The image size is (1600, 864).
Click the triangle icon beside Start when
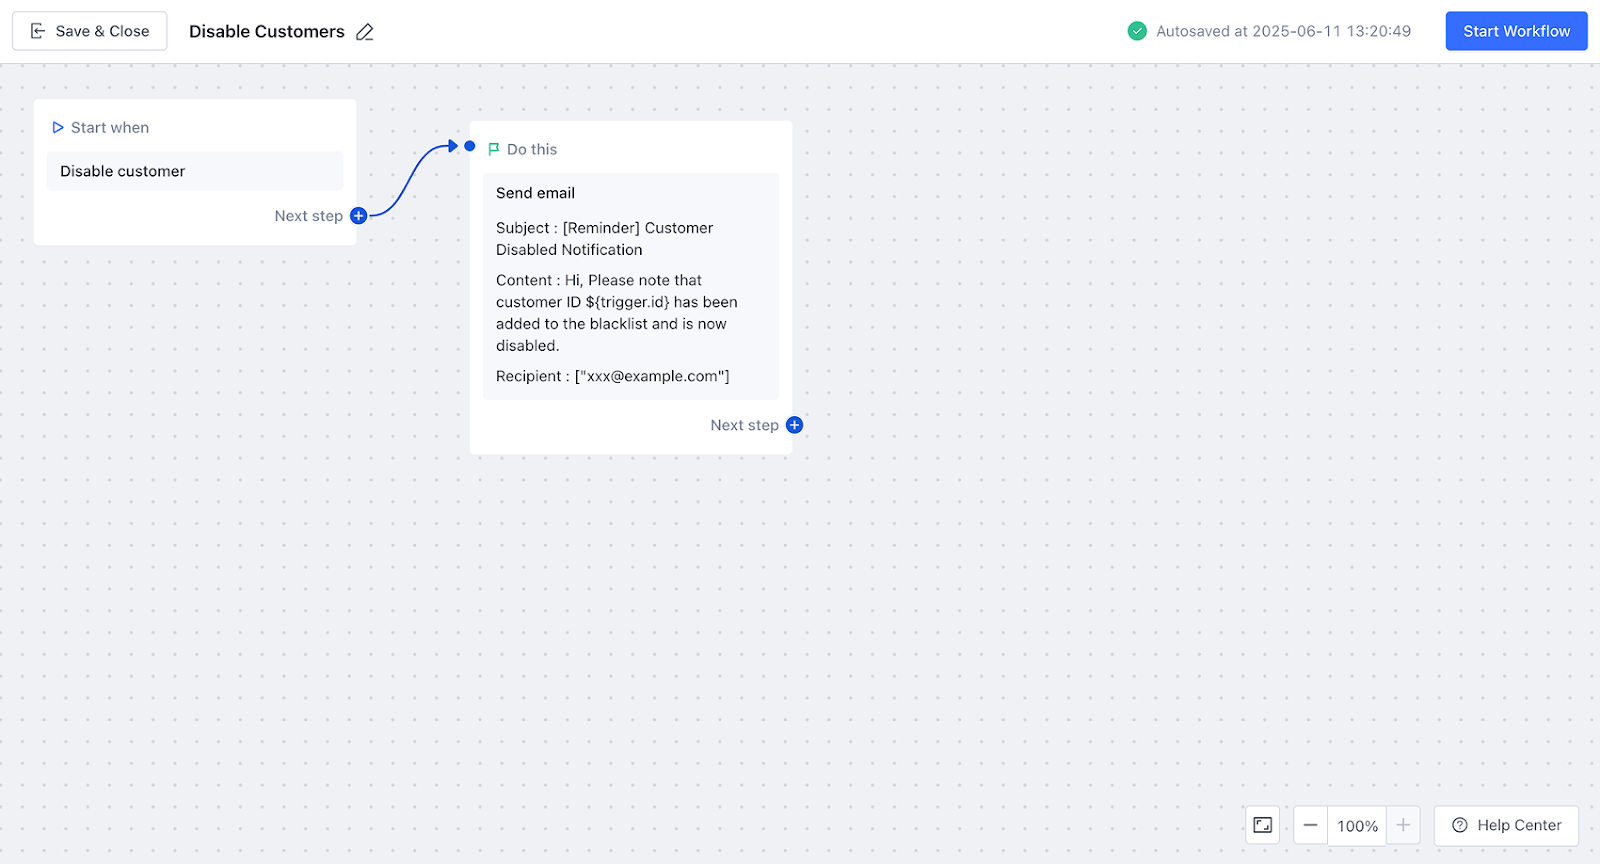pyautogui.click(x=58, y=128)
